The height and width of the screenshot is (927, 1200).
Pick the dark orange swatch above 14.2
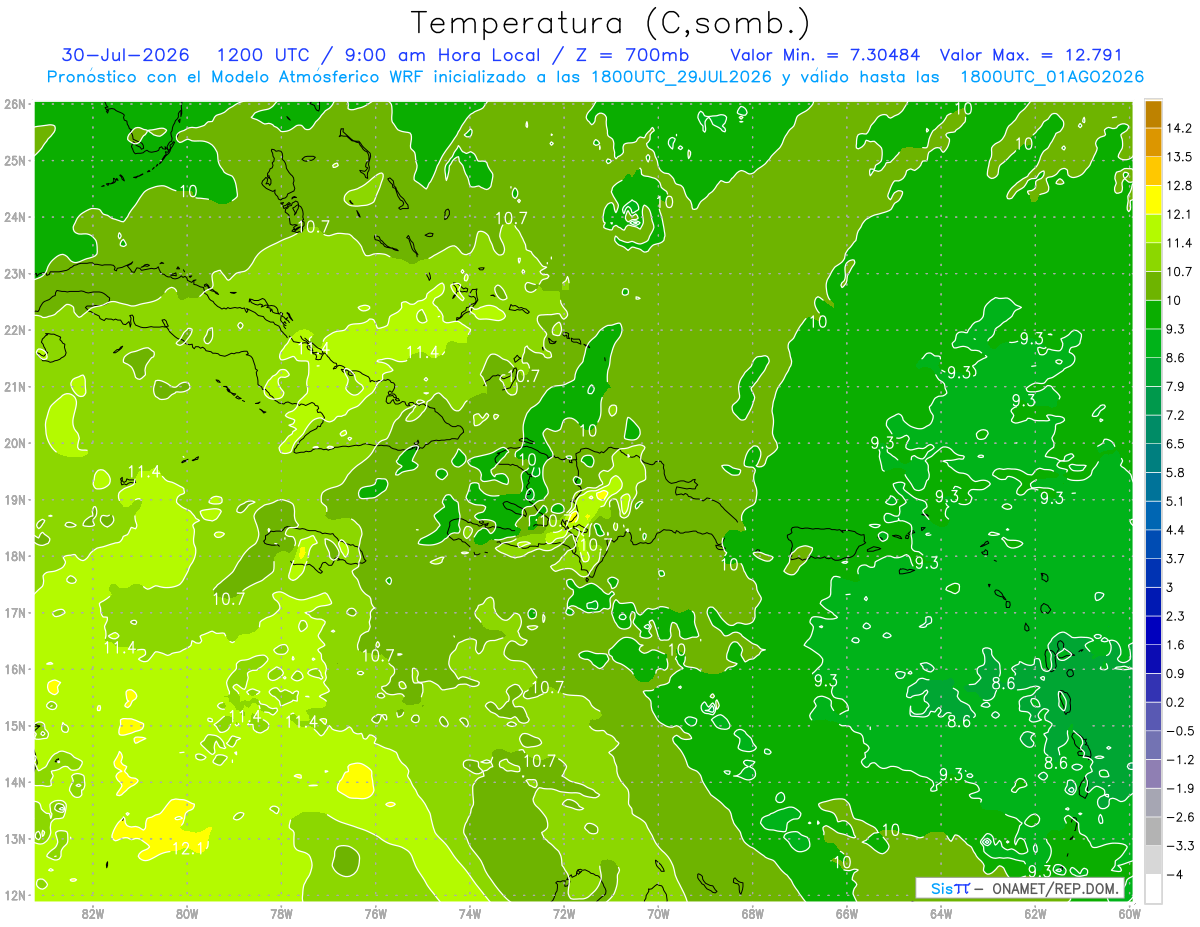[x=1153, y=114]
